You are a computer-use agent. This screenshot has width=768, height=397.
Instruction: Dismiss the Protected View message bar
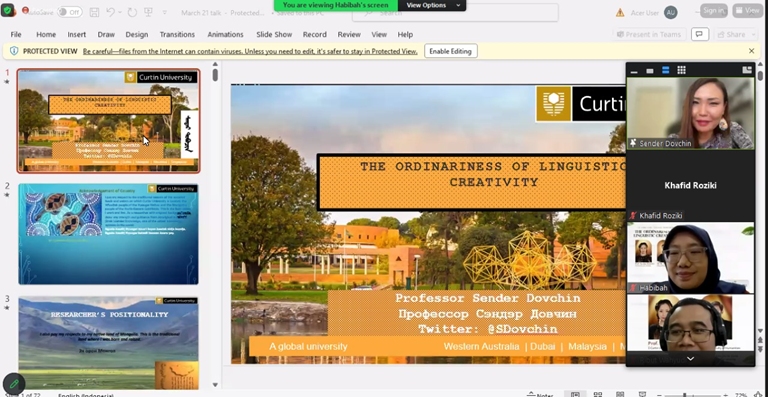point(751,51)
